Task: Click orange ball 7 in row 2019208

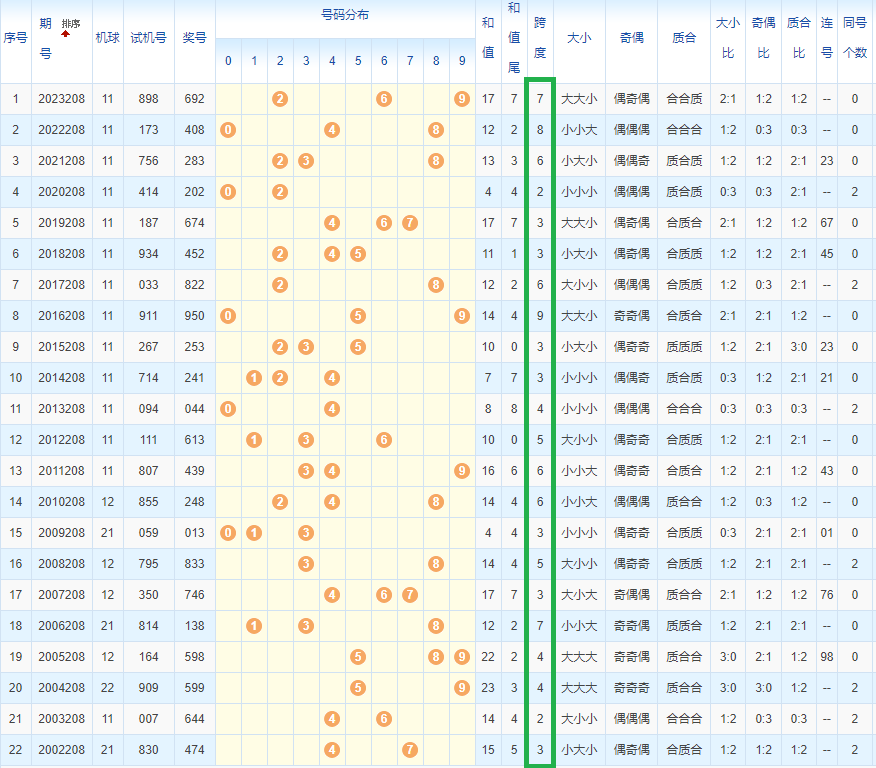Action: (x=409, y=222)
